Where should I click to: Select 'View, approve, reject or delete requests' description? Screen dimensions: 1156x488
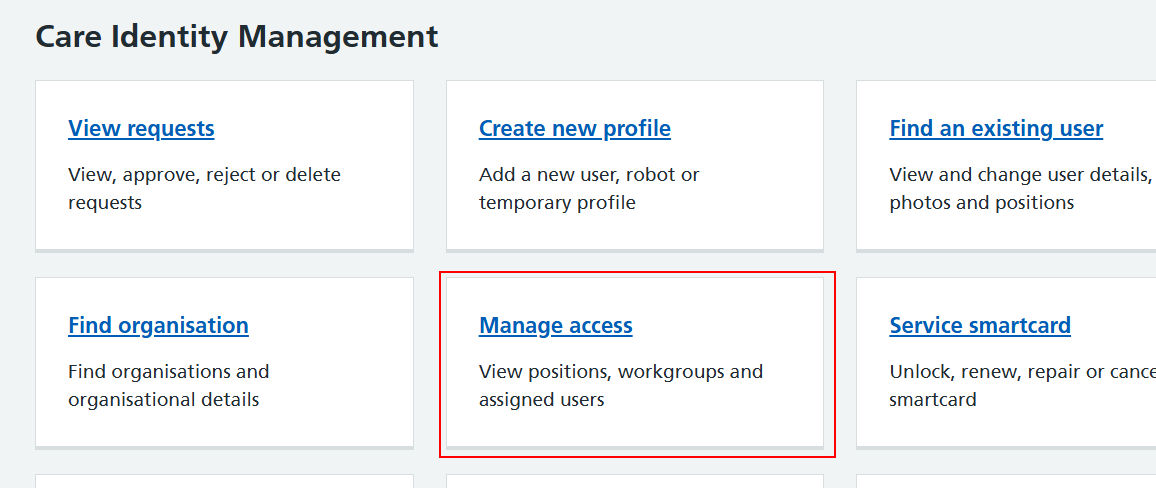204,189
